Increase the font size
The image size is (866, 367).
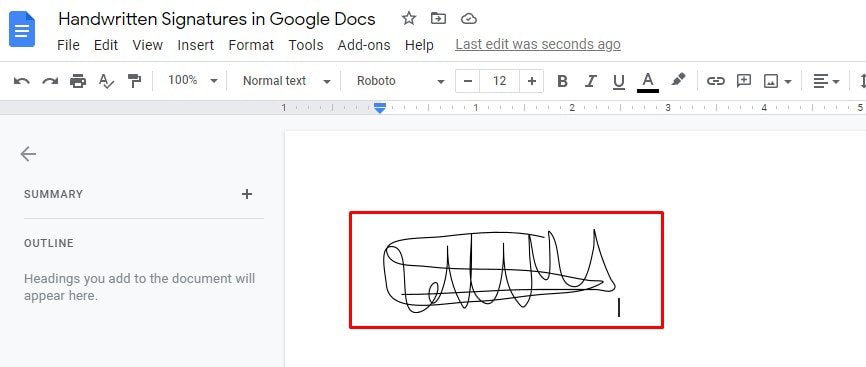531,81
